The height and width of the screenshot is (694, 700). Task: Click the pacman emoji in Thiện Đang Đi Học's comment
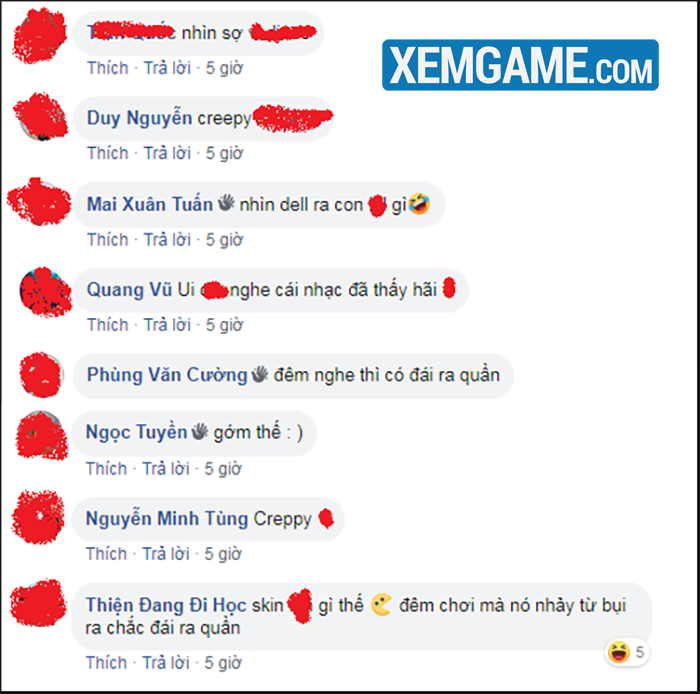click(382, 605)
